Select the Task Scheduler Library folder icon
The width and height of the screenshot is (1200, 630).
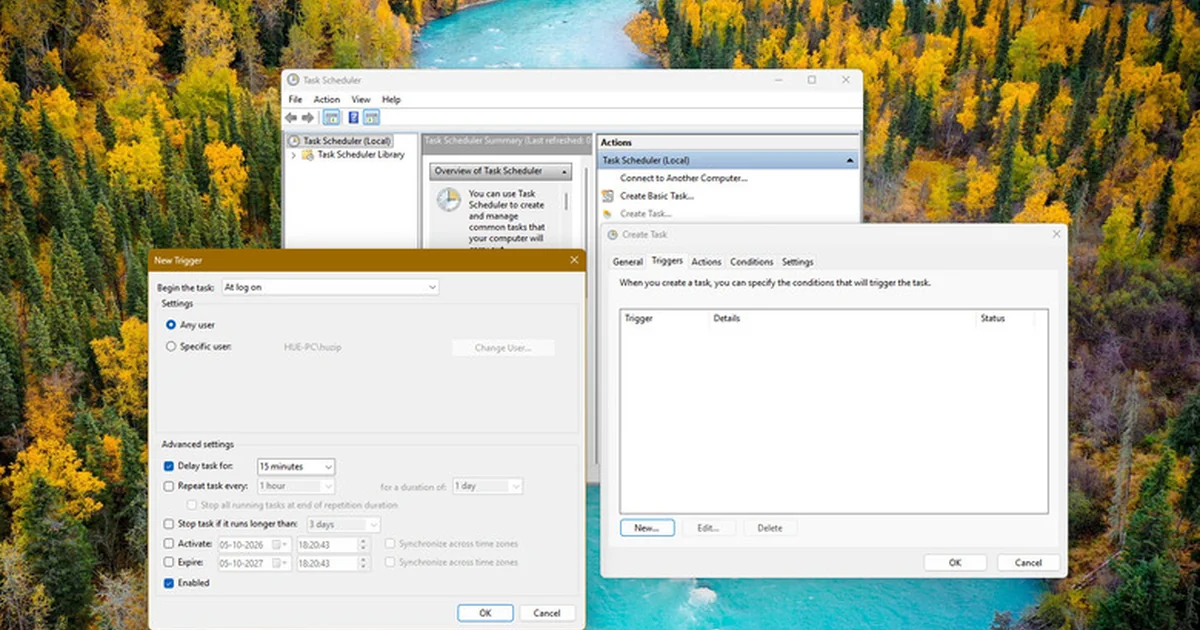(308, 155)
